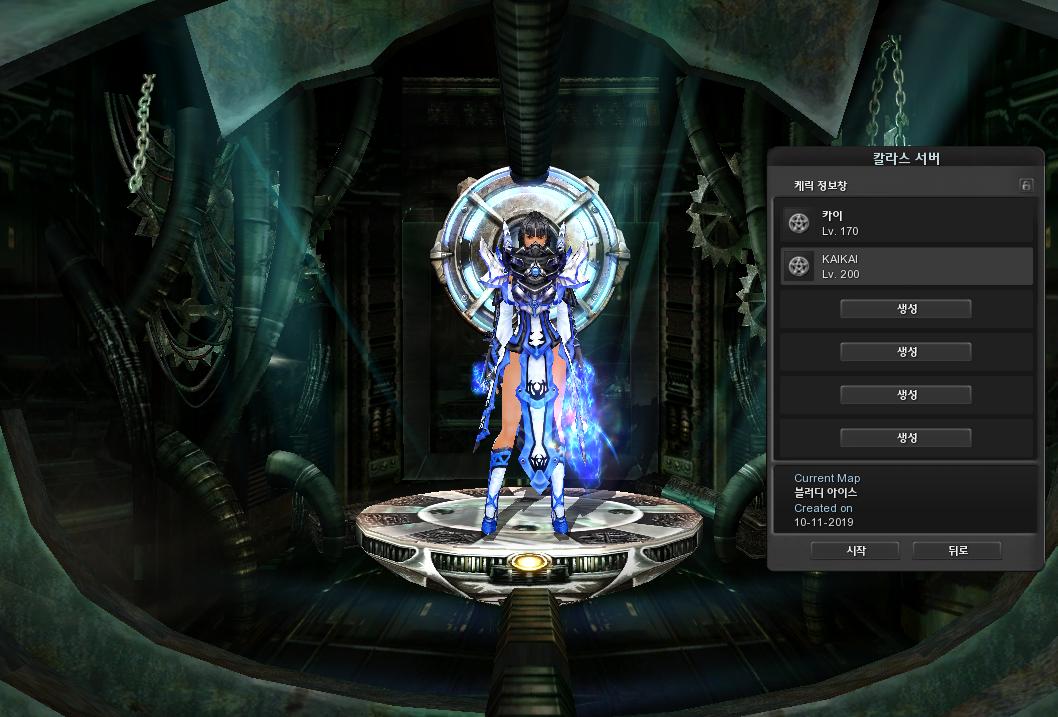Go back using the 뒤로 button
The height and width of the screenshot is (717, 1058).
pyautogui.click(x=957, y=551)
